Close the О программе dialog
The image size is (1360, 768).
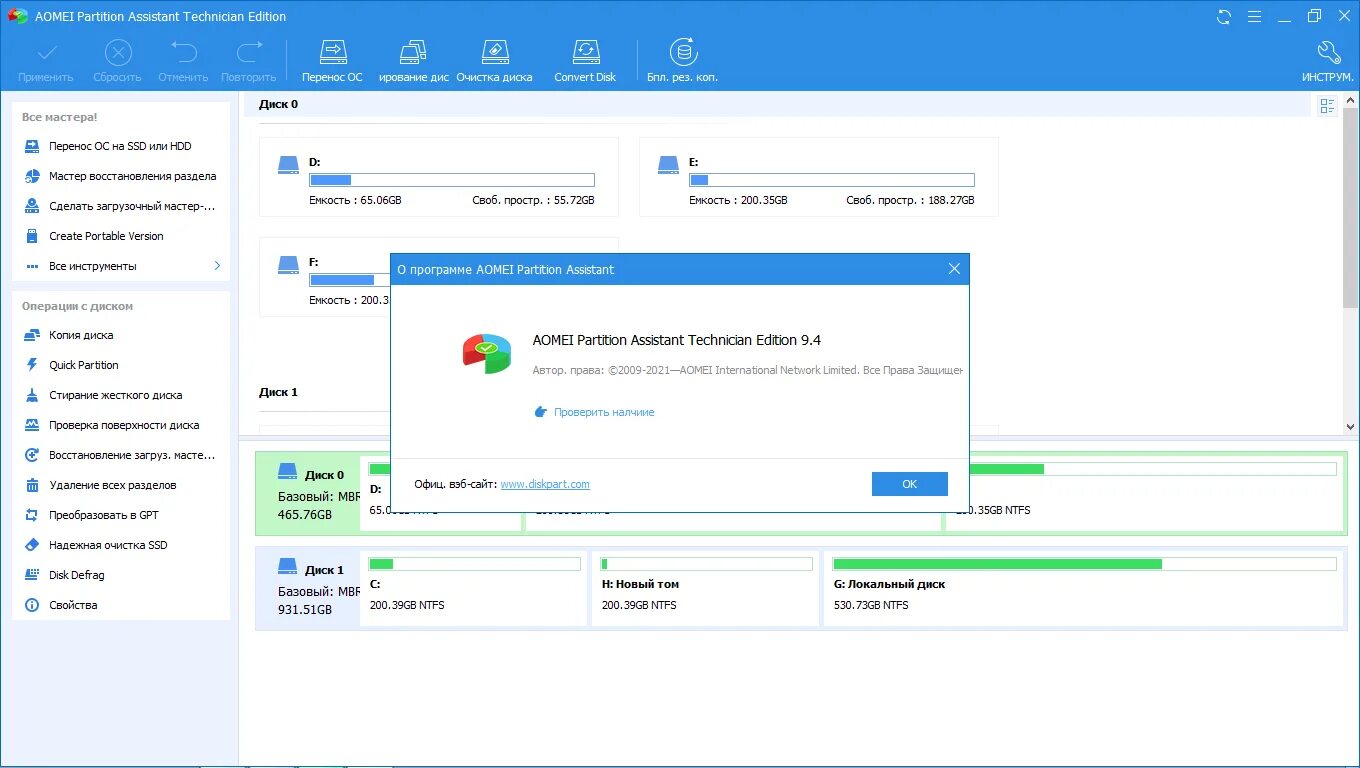[x=954, y=269]
